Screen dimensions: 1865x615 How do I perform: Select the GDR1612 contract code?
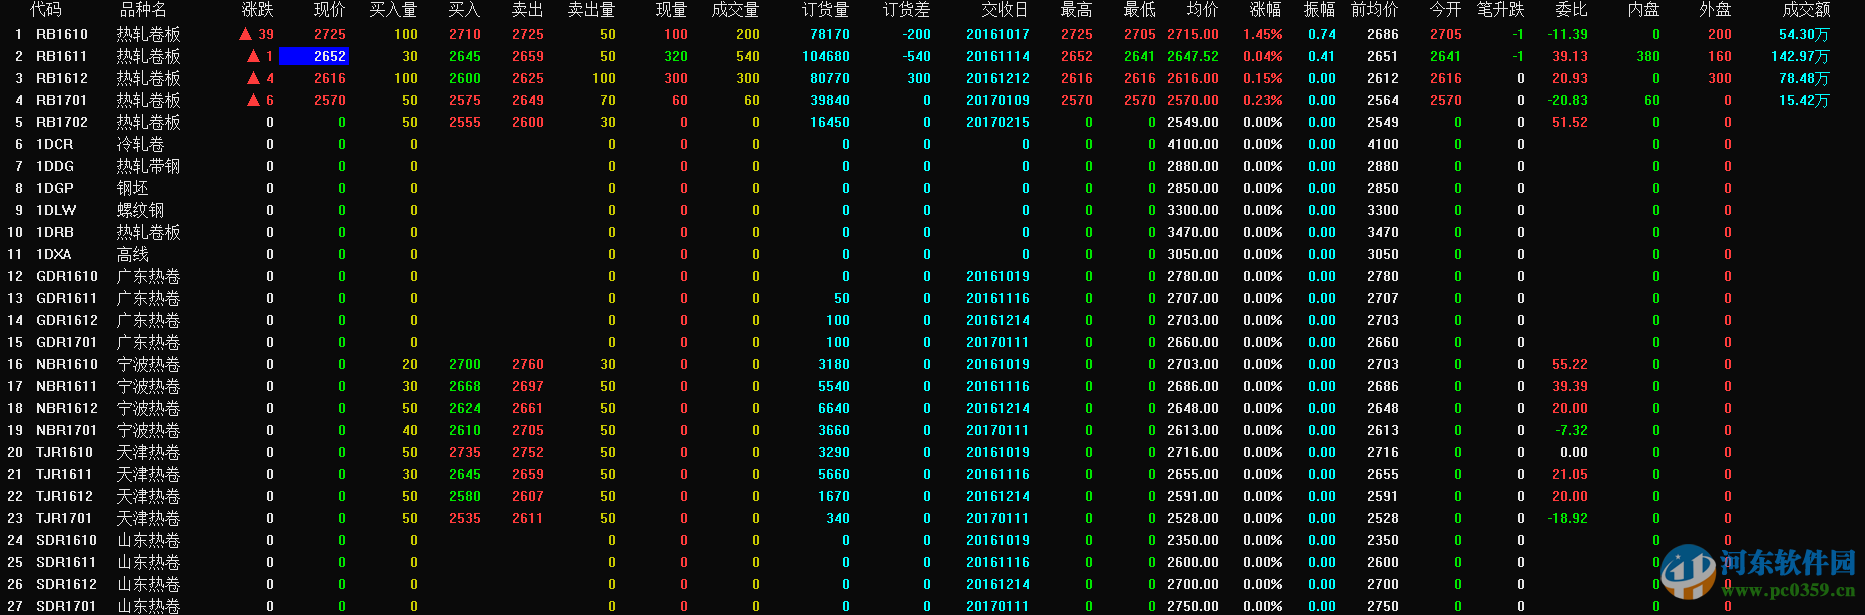coord(67,320)
